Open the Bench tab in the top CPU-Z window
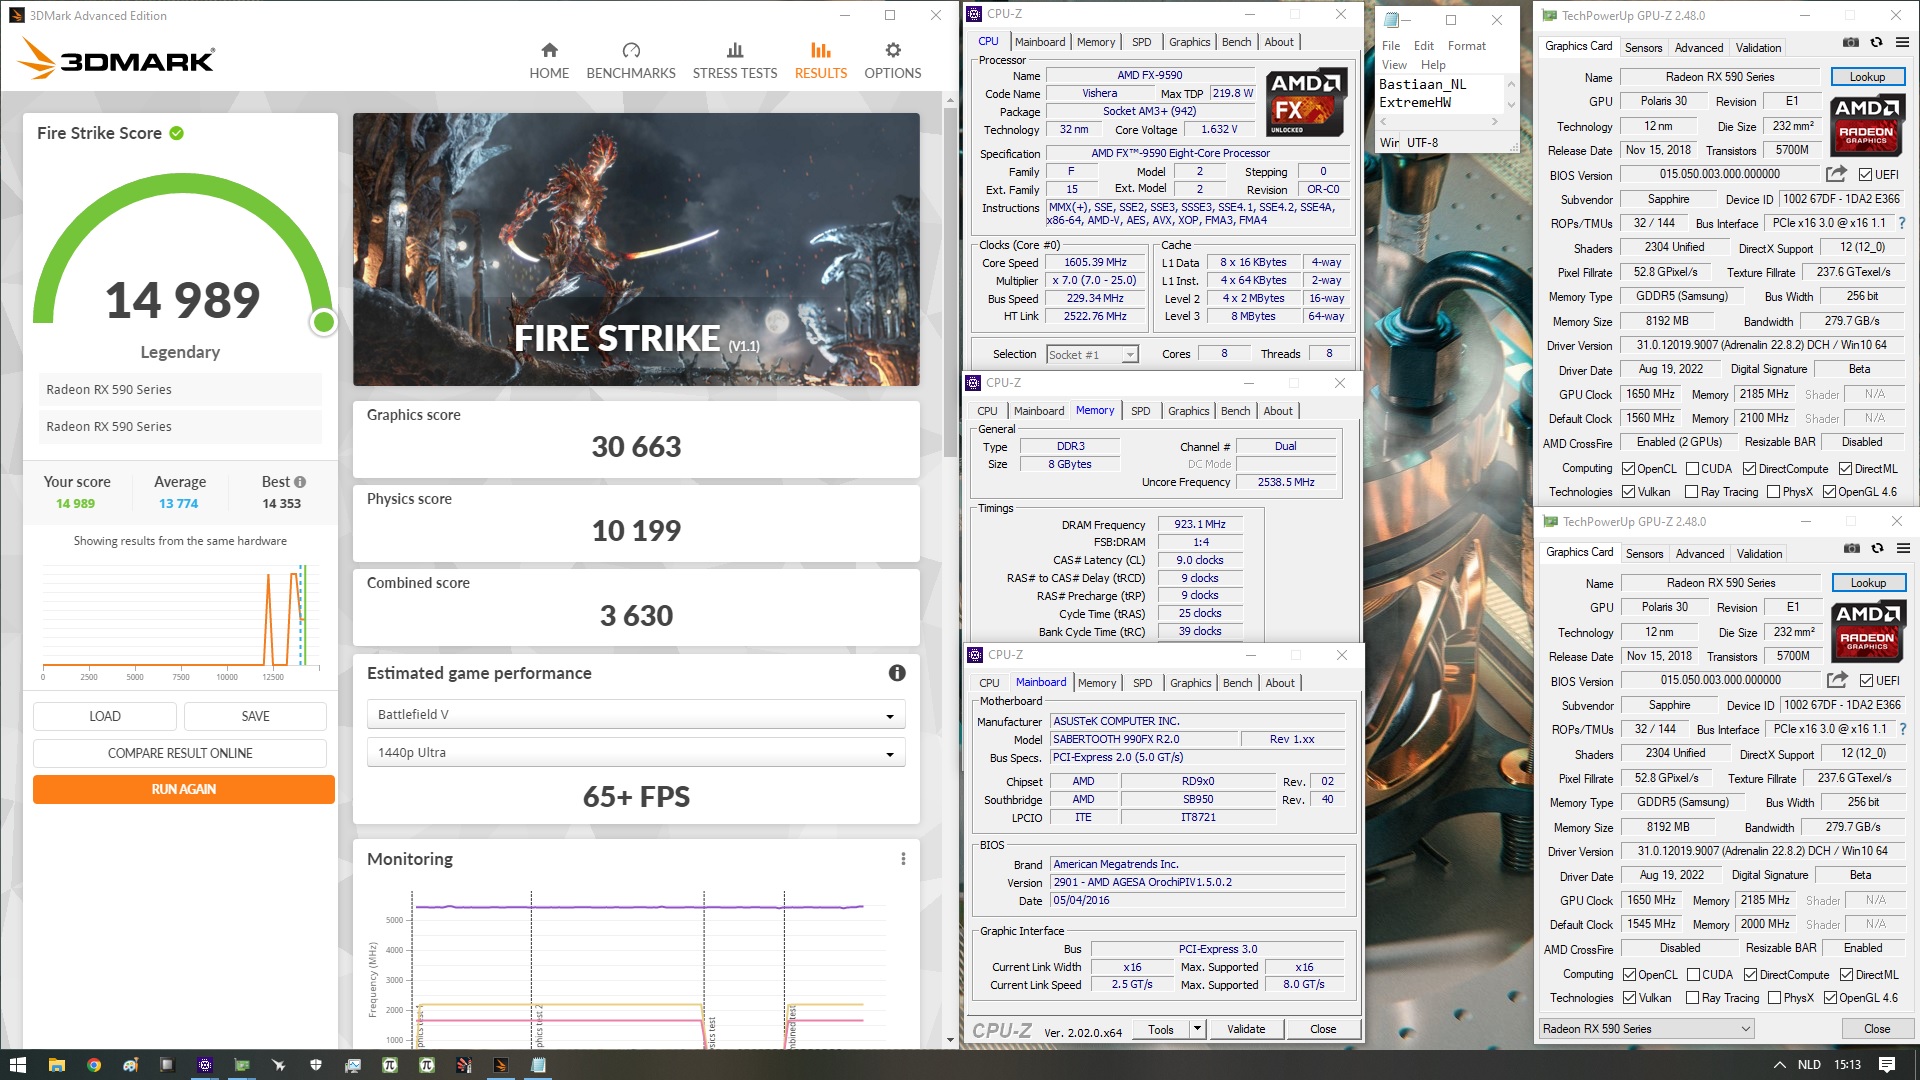The width and height of the screenshot is (1920, 1080). click(x=1237, y=42)
